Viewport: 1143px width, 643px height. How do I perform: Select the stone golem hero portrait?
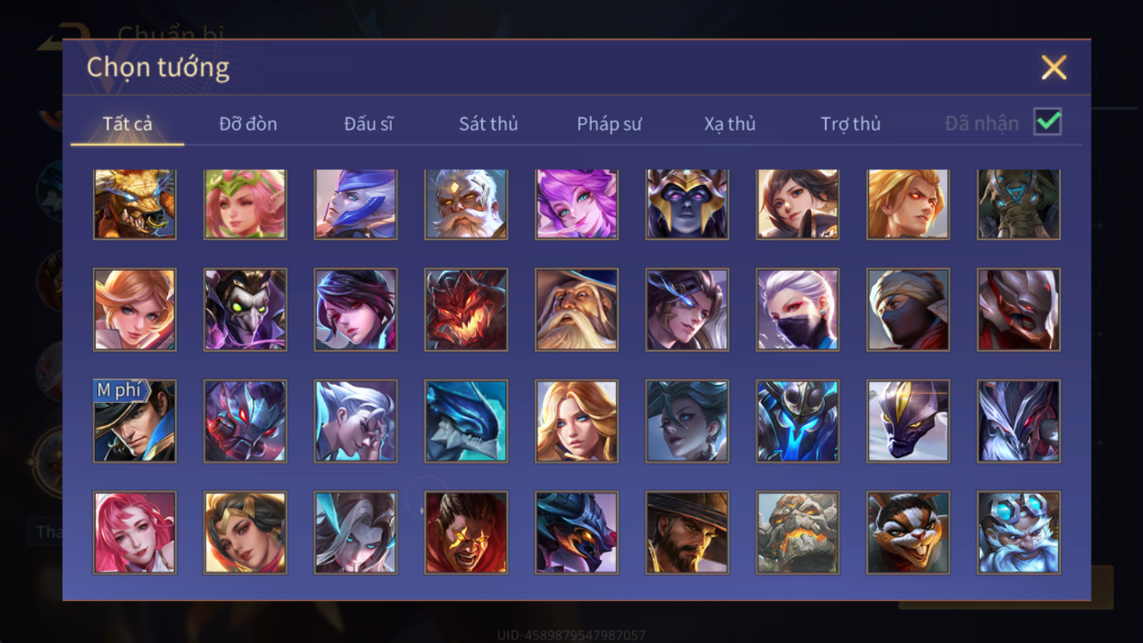pos(797,532)
